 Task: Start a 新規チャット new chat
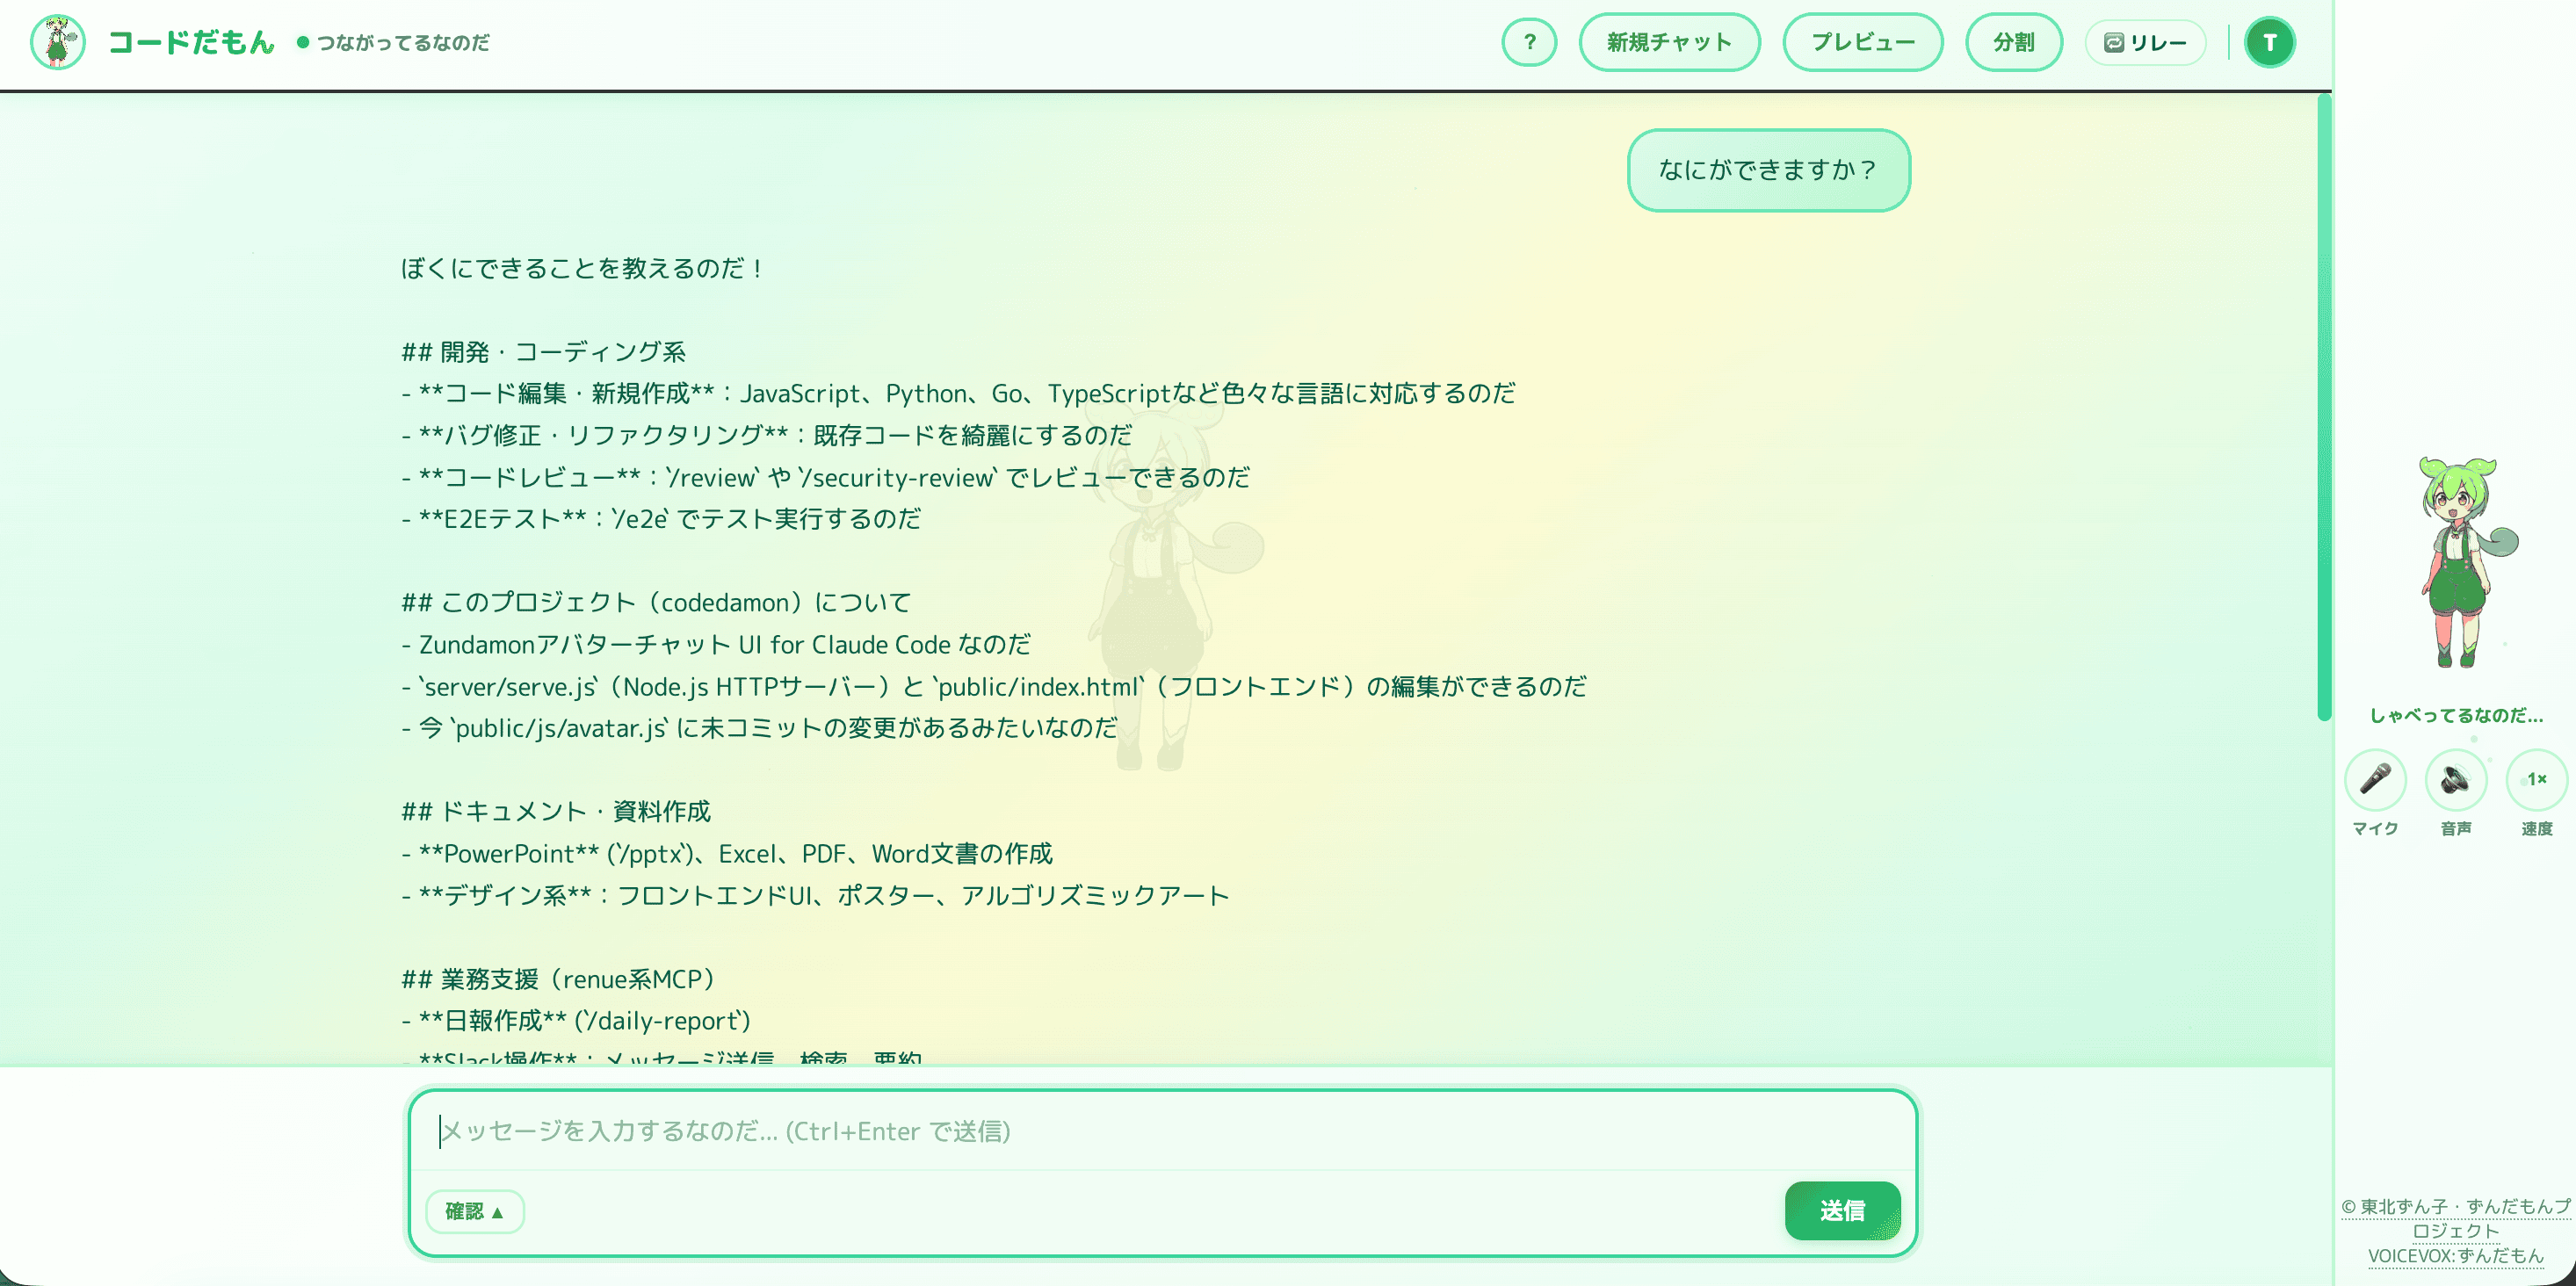point(1669,42)
